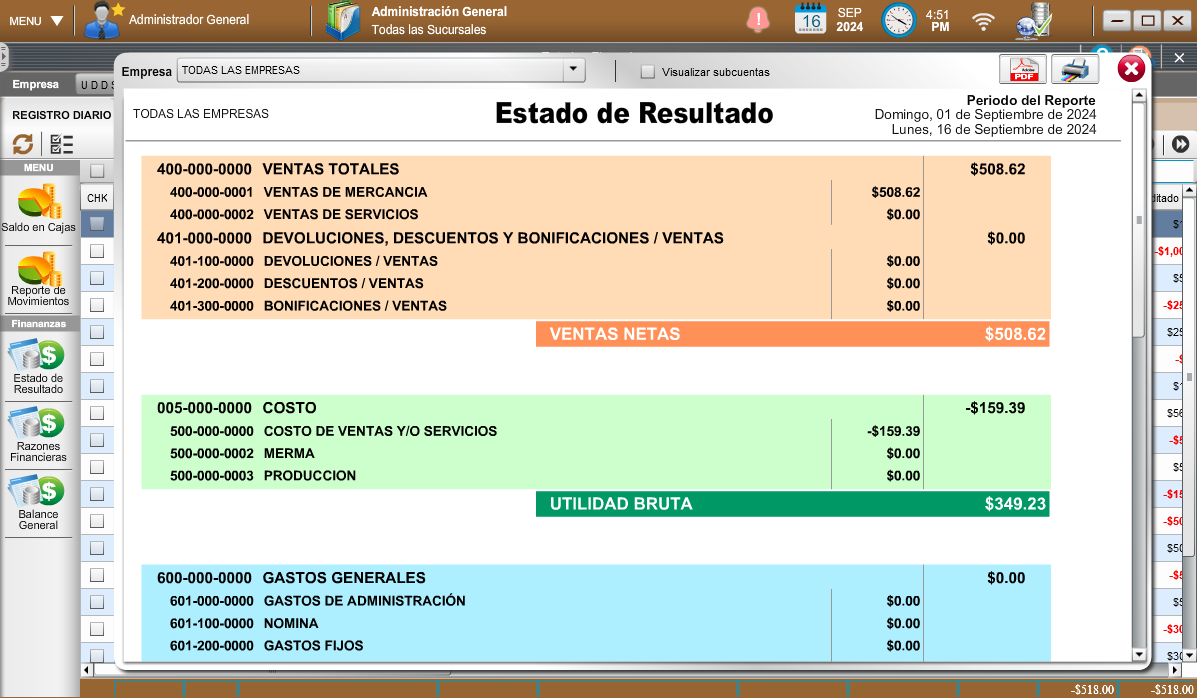The width and height of the screenshot is (1197, 698).
Task: Toggle the CHK header checkbox
Action: click(x=97, y=171)
